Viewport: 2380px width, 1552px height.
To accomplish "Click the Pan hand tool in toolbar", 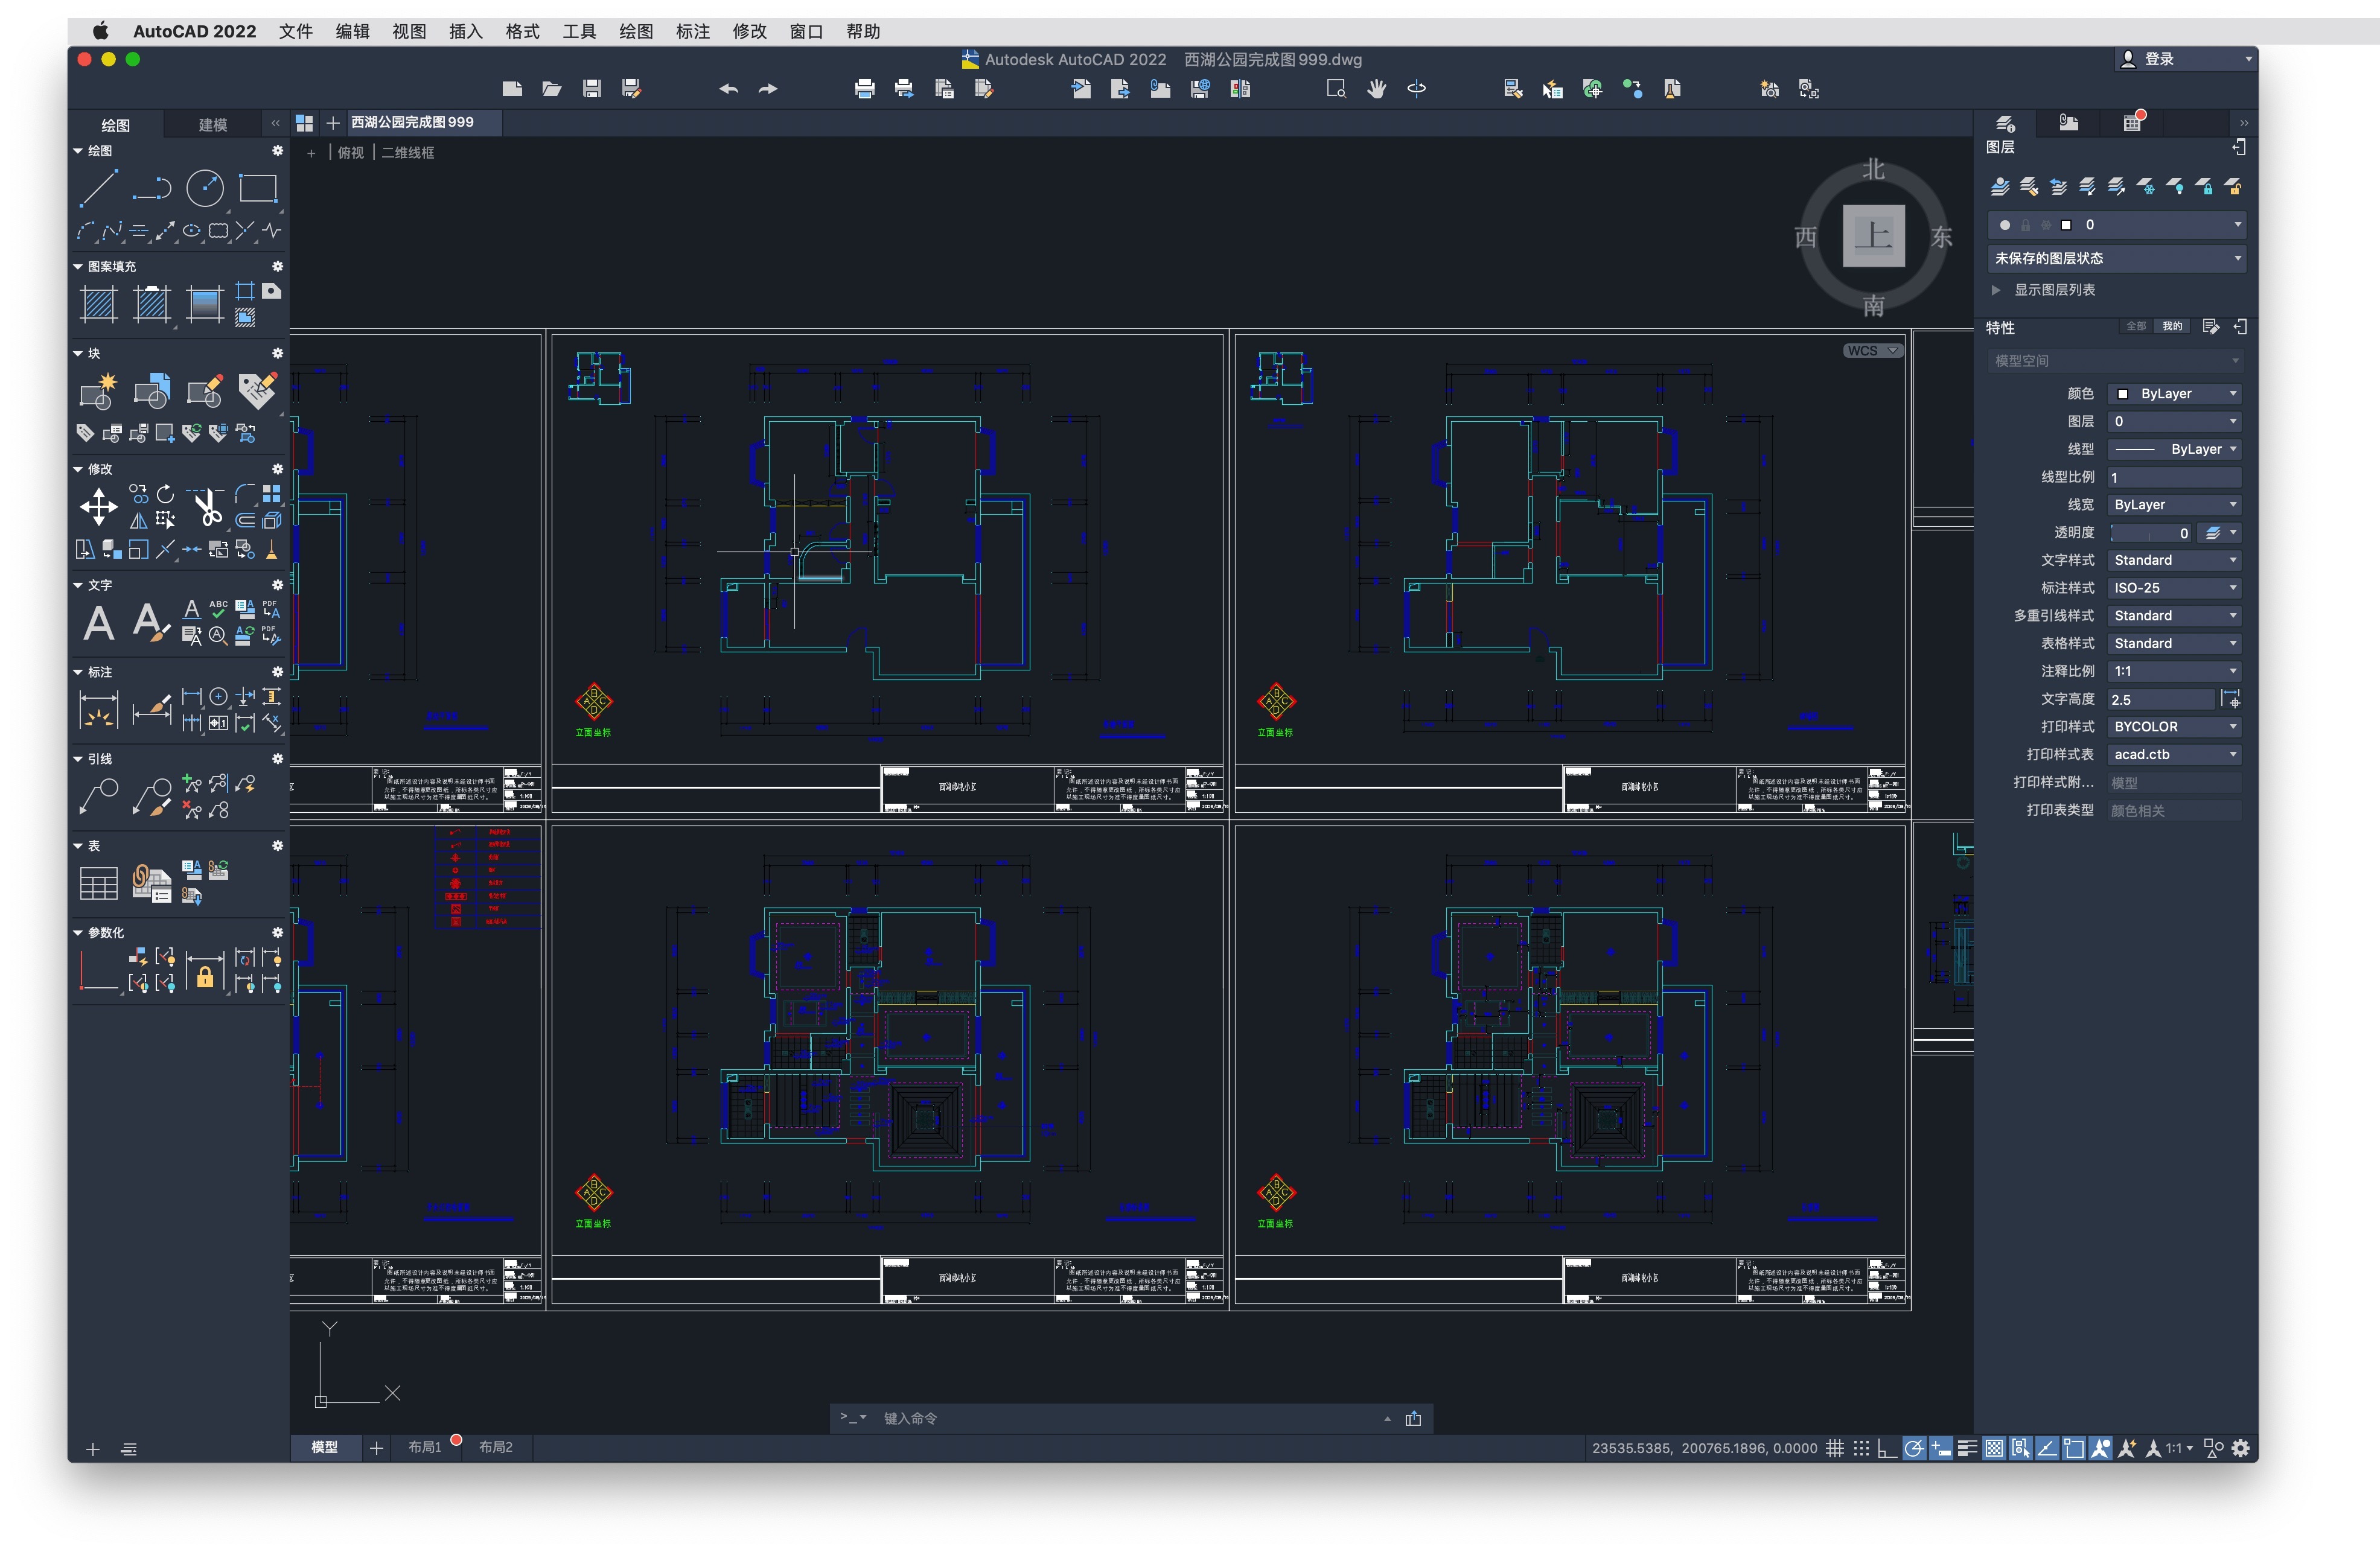I will (1376, 89).
